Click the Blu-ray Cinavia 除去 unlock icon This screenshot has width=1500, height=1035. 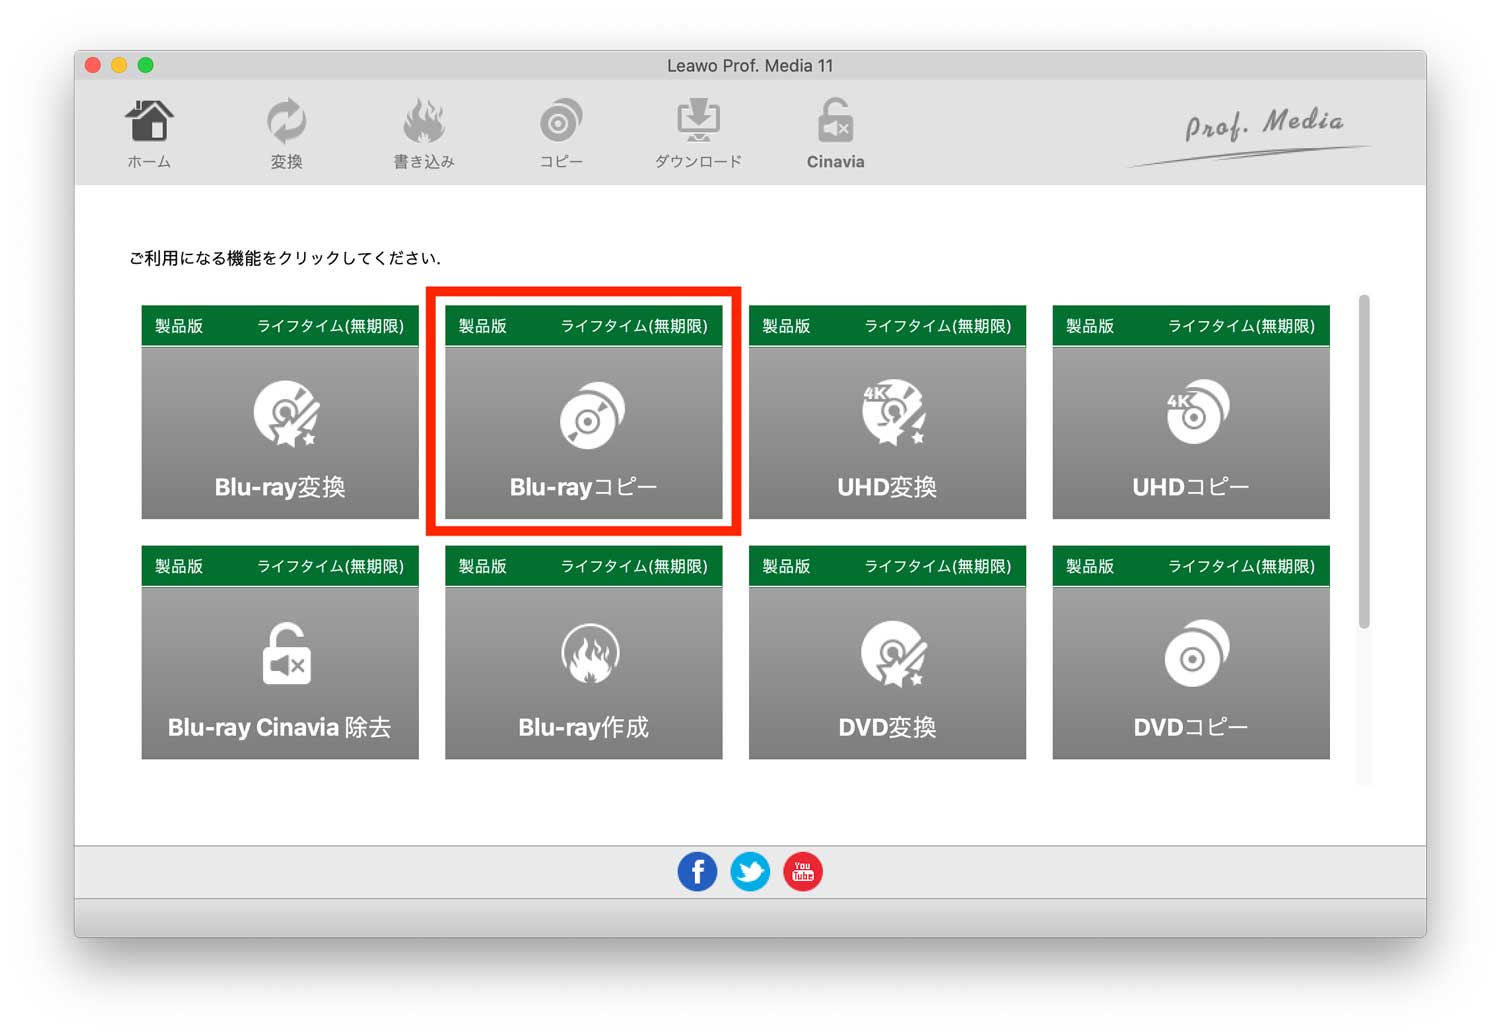pyautogui.click(x=287, y=654)
